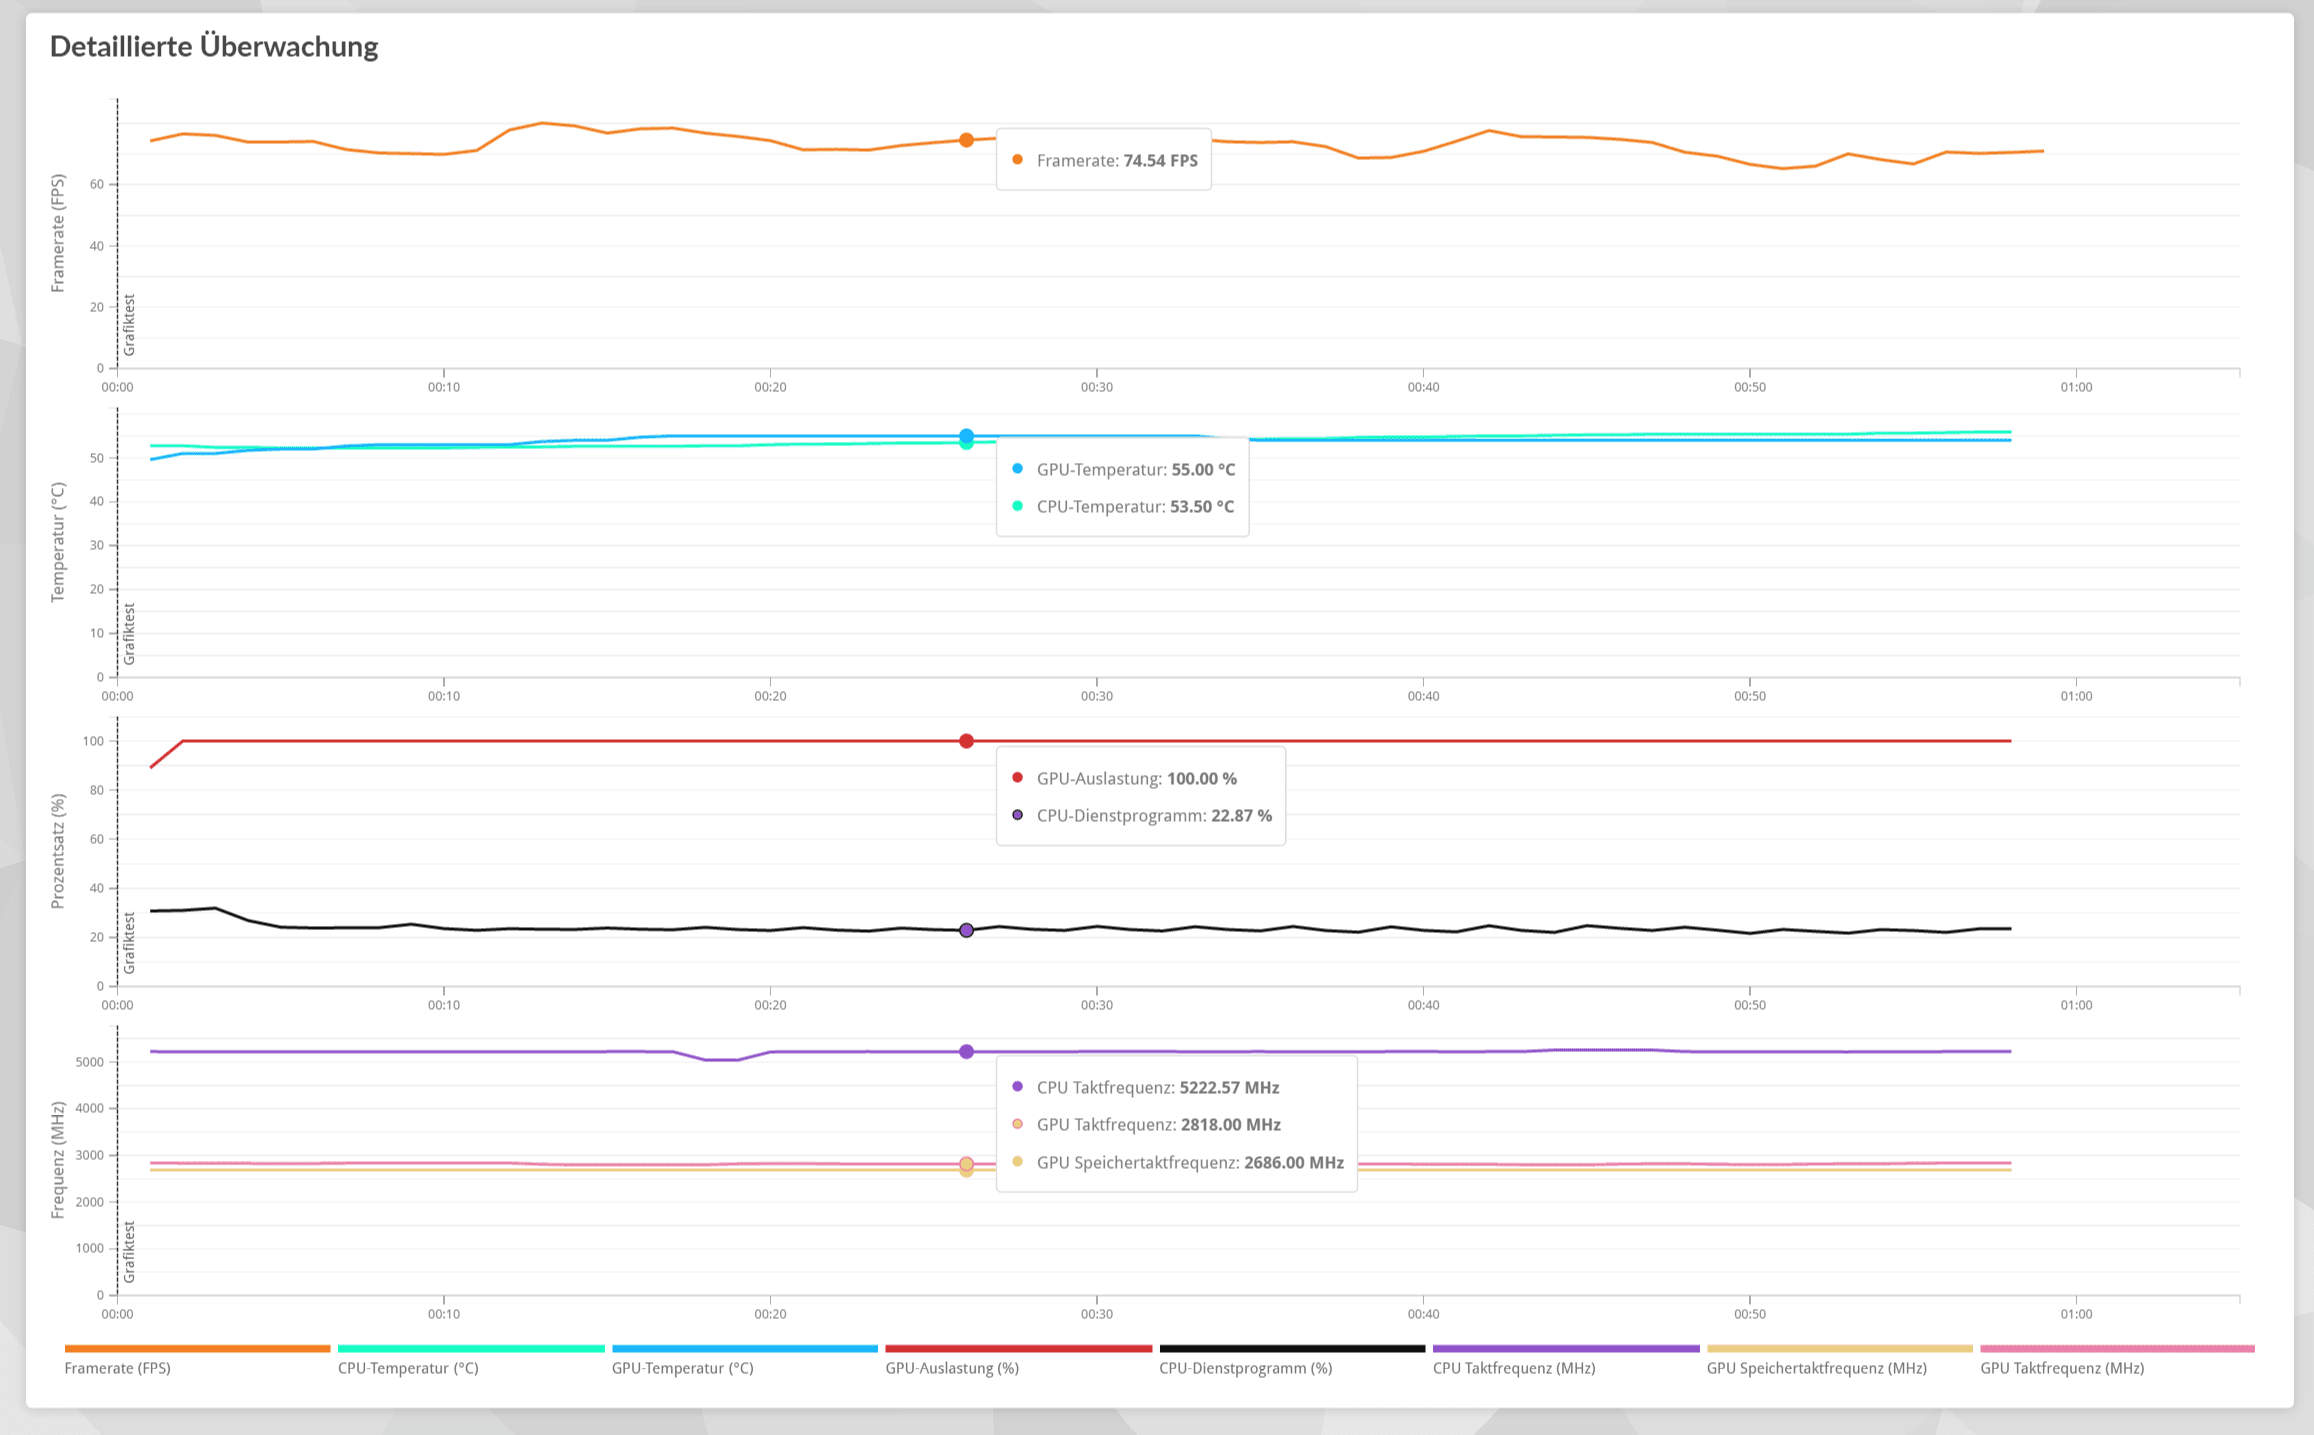Toggle GPU Speichertaktfrequenz (MHz) legend entry
2314x1435 pixels.
[x=1816, y=1368]
